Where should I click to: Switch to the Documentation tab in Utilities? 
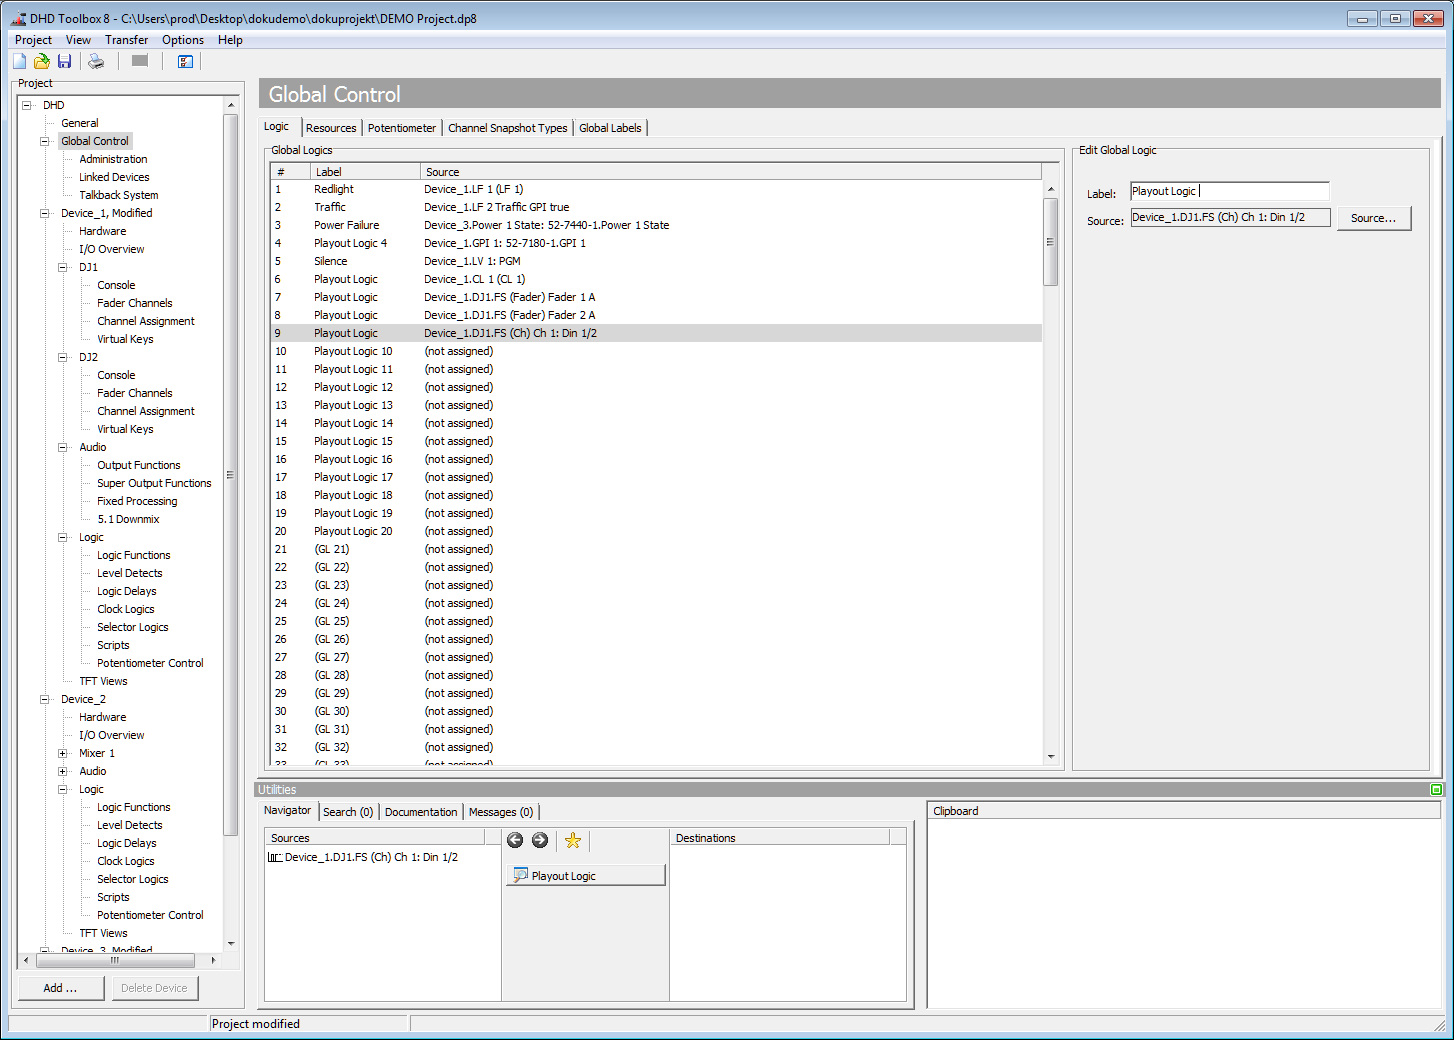[420, 811]
